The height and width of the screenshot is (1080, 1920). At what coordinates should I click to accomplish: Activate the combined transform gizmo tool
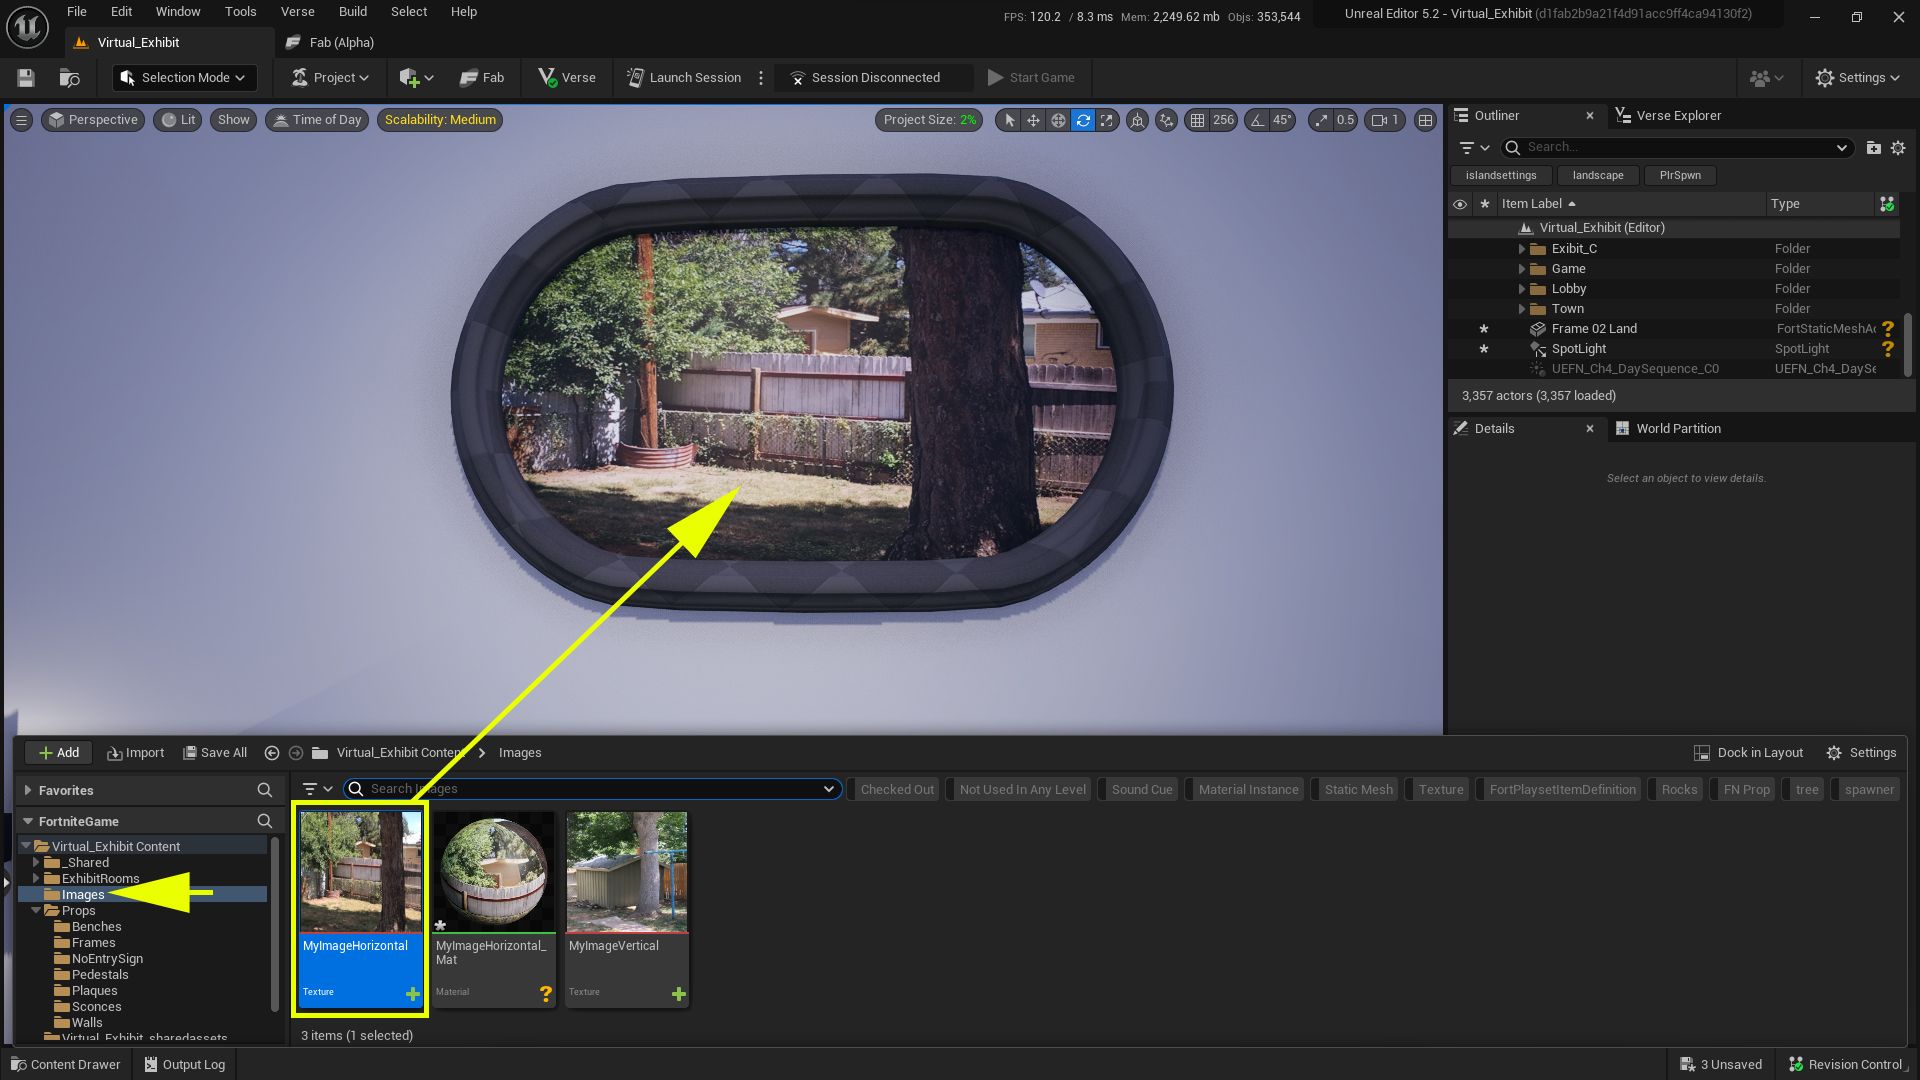click(x=1058, y=120)
